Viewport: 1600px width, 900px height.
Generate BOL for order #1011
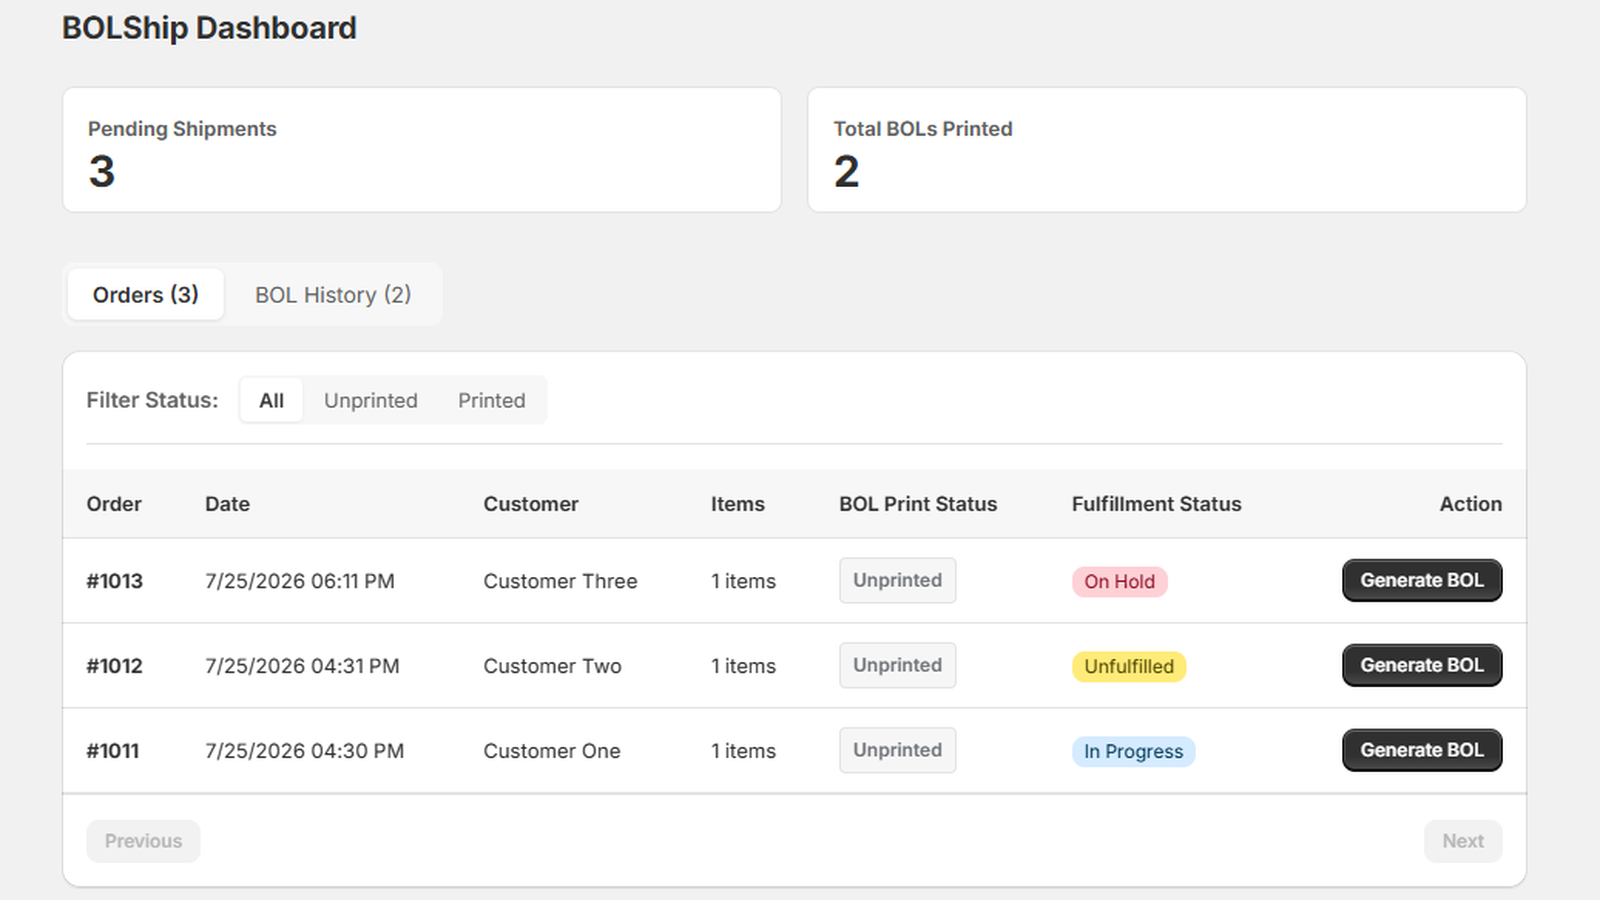(1422, 750)
